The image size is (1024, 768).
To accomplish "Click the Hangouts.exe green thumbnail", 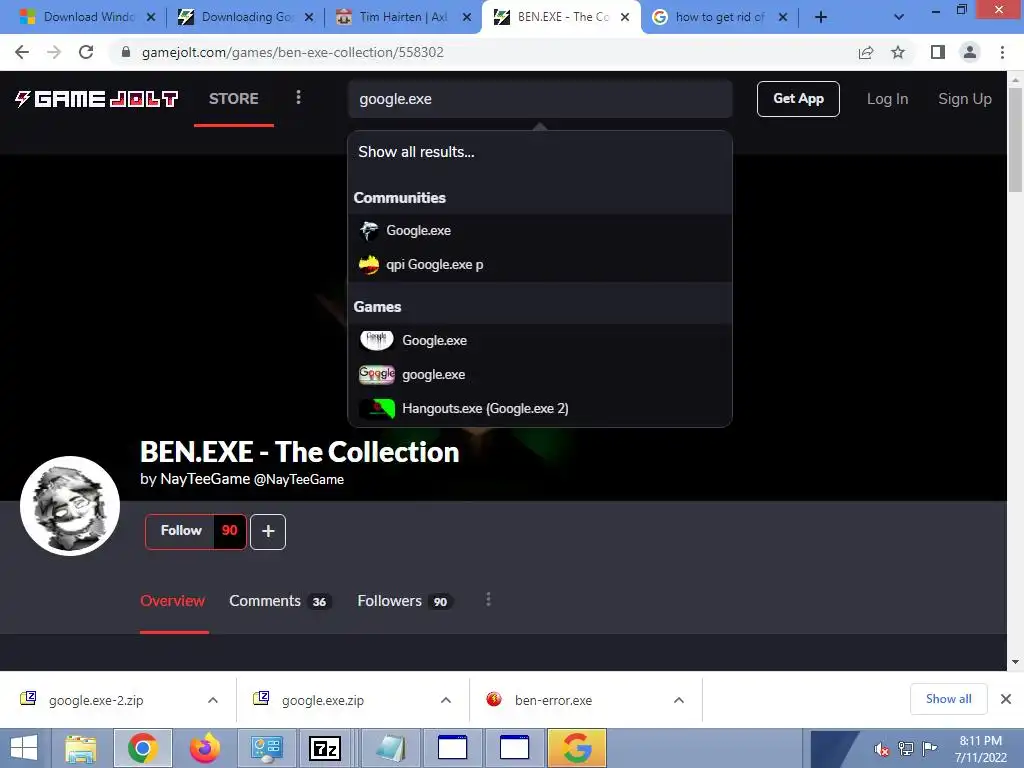I will tap(377, 409).
